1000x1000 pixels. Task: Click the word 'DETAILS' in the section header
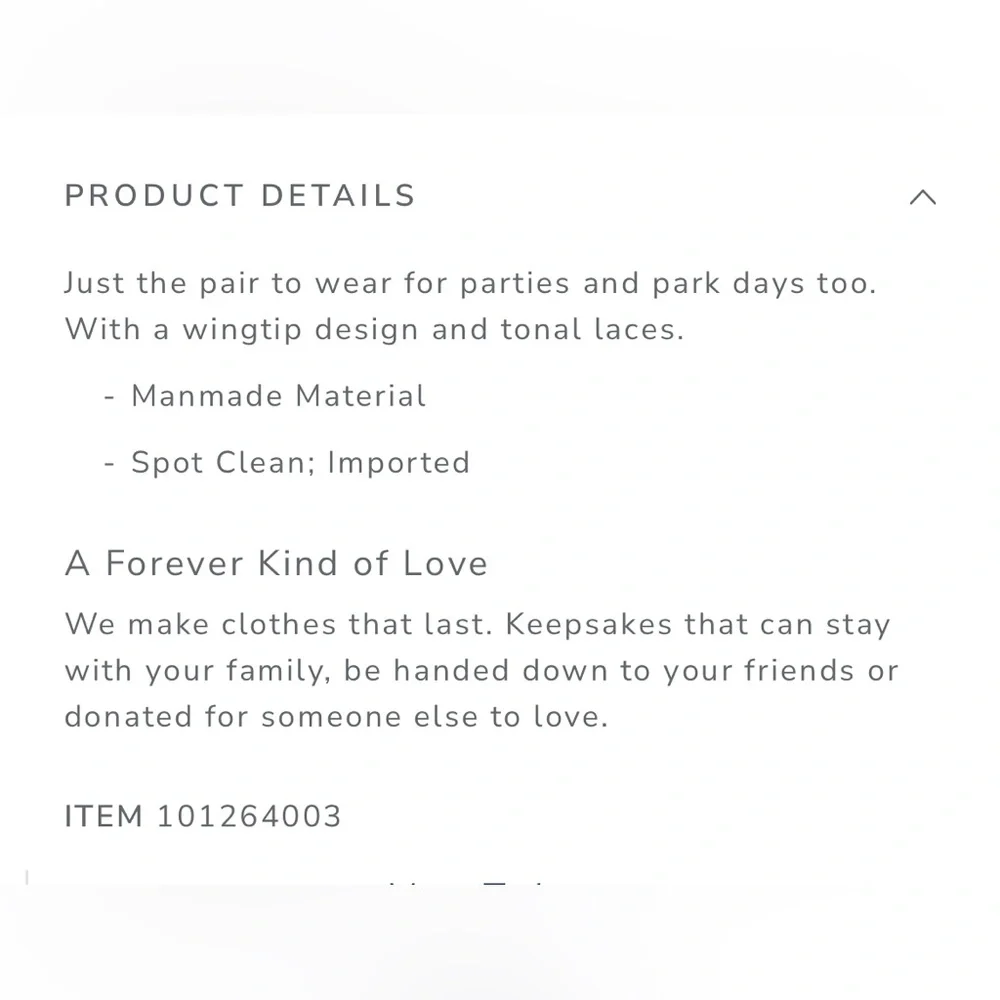pos(339,196)
